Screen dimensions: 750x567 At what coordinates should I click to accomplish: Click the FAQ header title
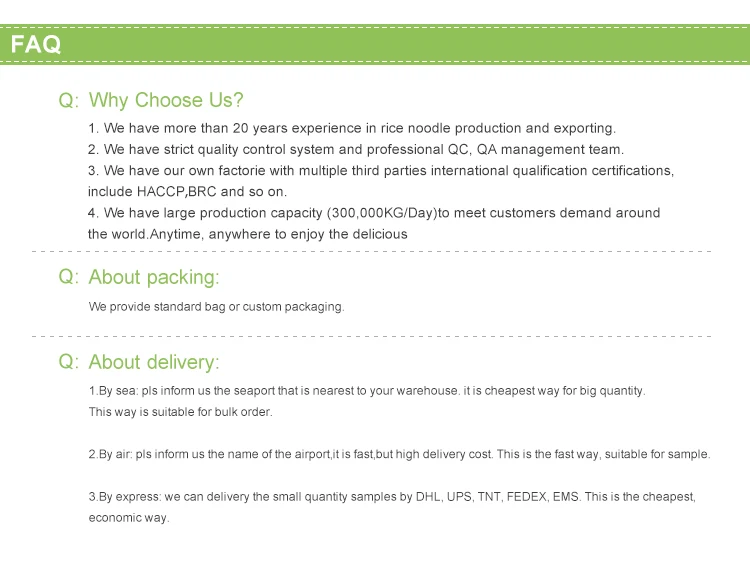pos(36,44)
